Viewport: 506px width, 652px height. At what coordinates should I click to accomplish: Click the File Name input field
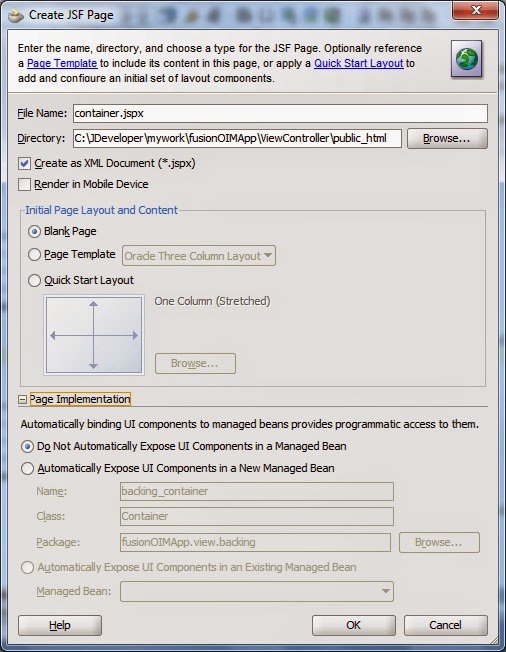[x=280, y=114]
